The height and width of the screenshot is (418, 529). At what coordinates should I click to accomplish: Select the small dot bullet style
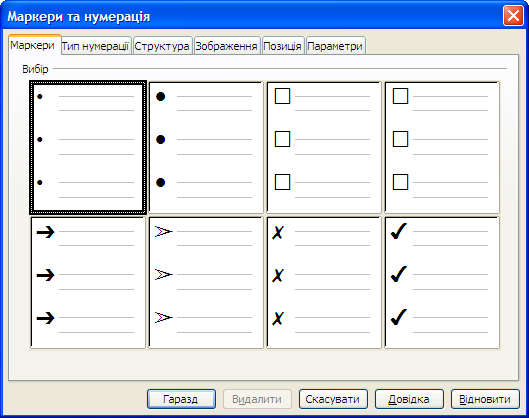coord(88,147)
